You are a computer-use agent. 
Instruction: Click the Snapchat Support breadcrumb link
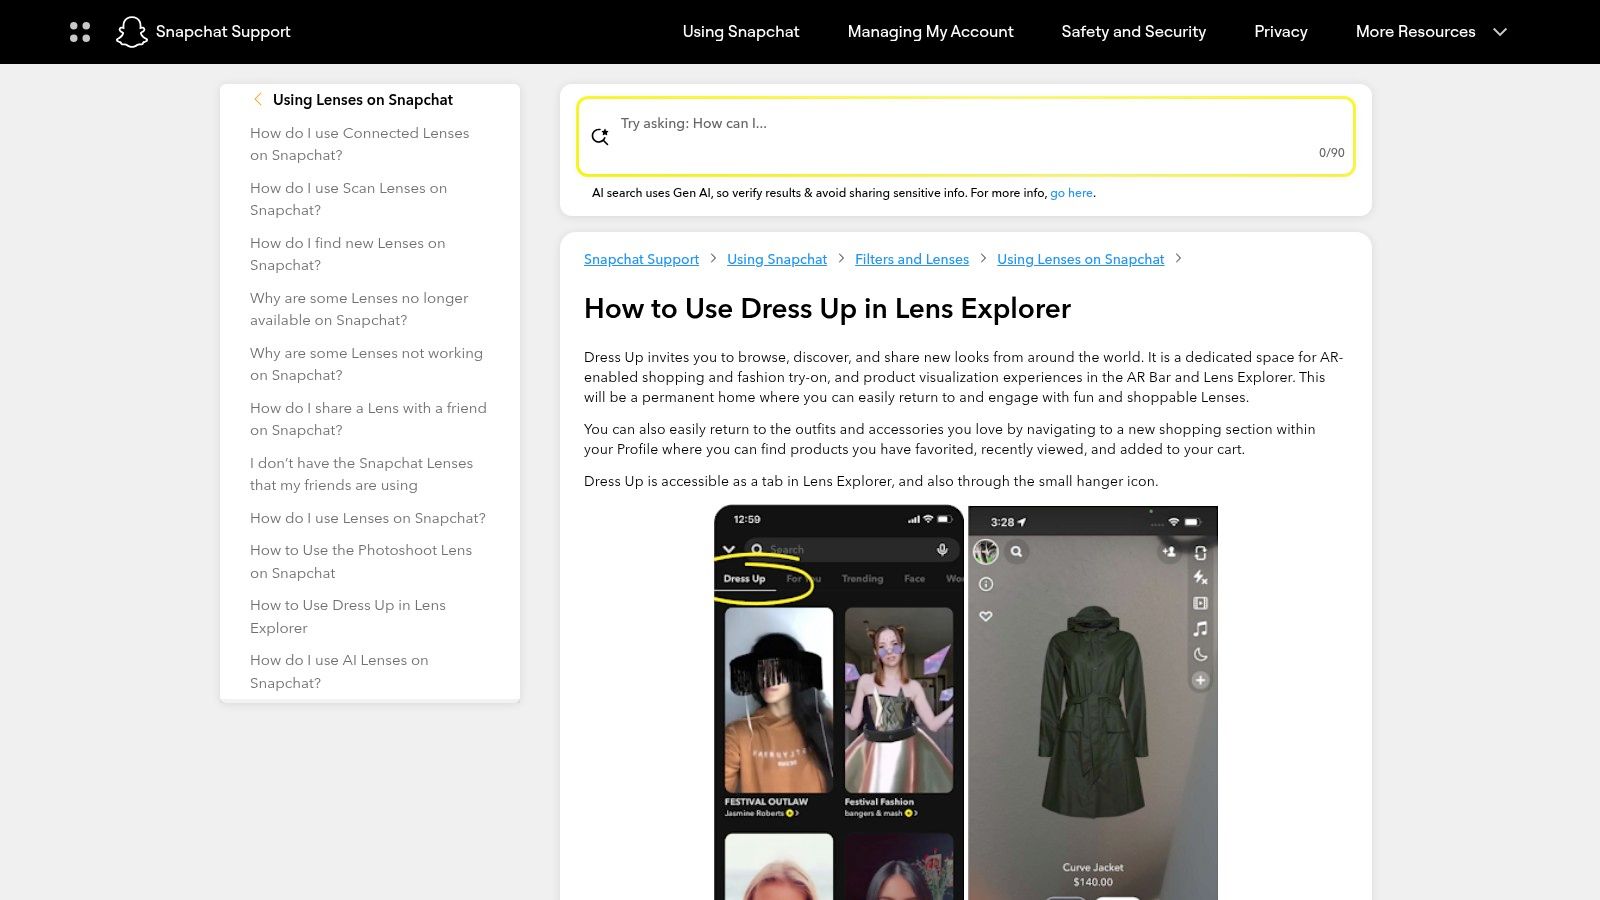[641, 259]
